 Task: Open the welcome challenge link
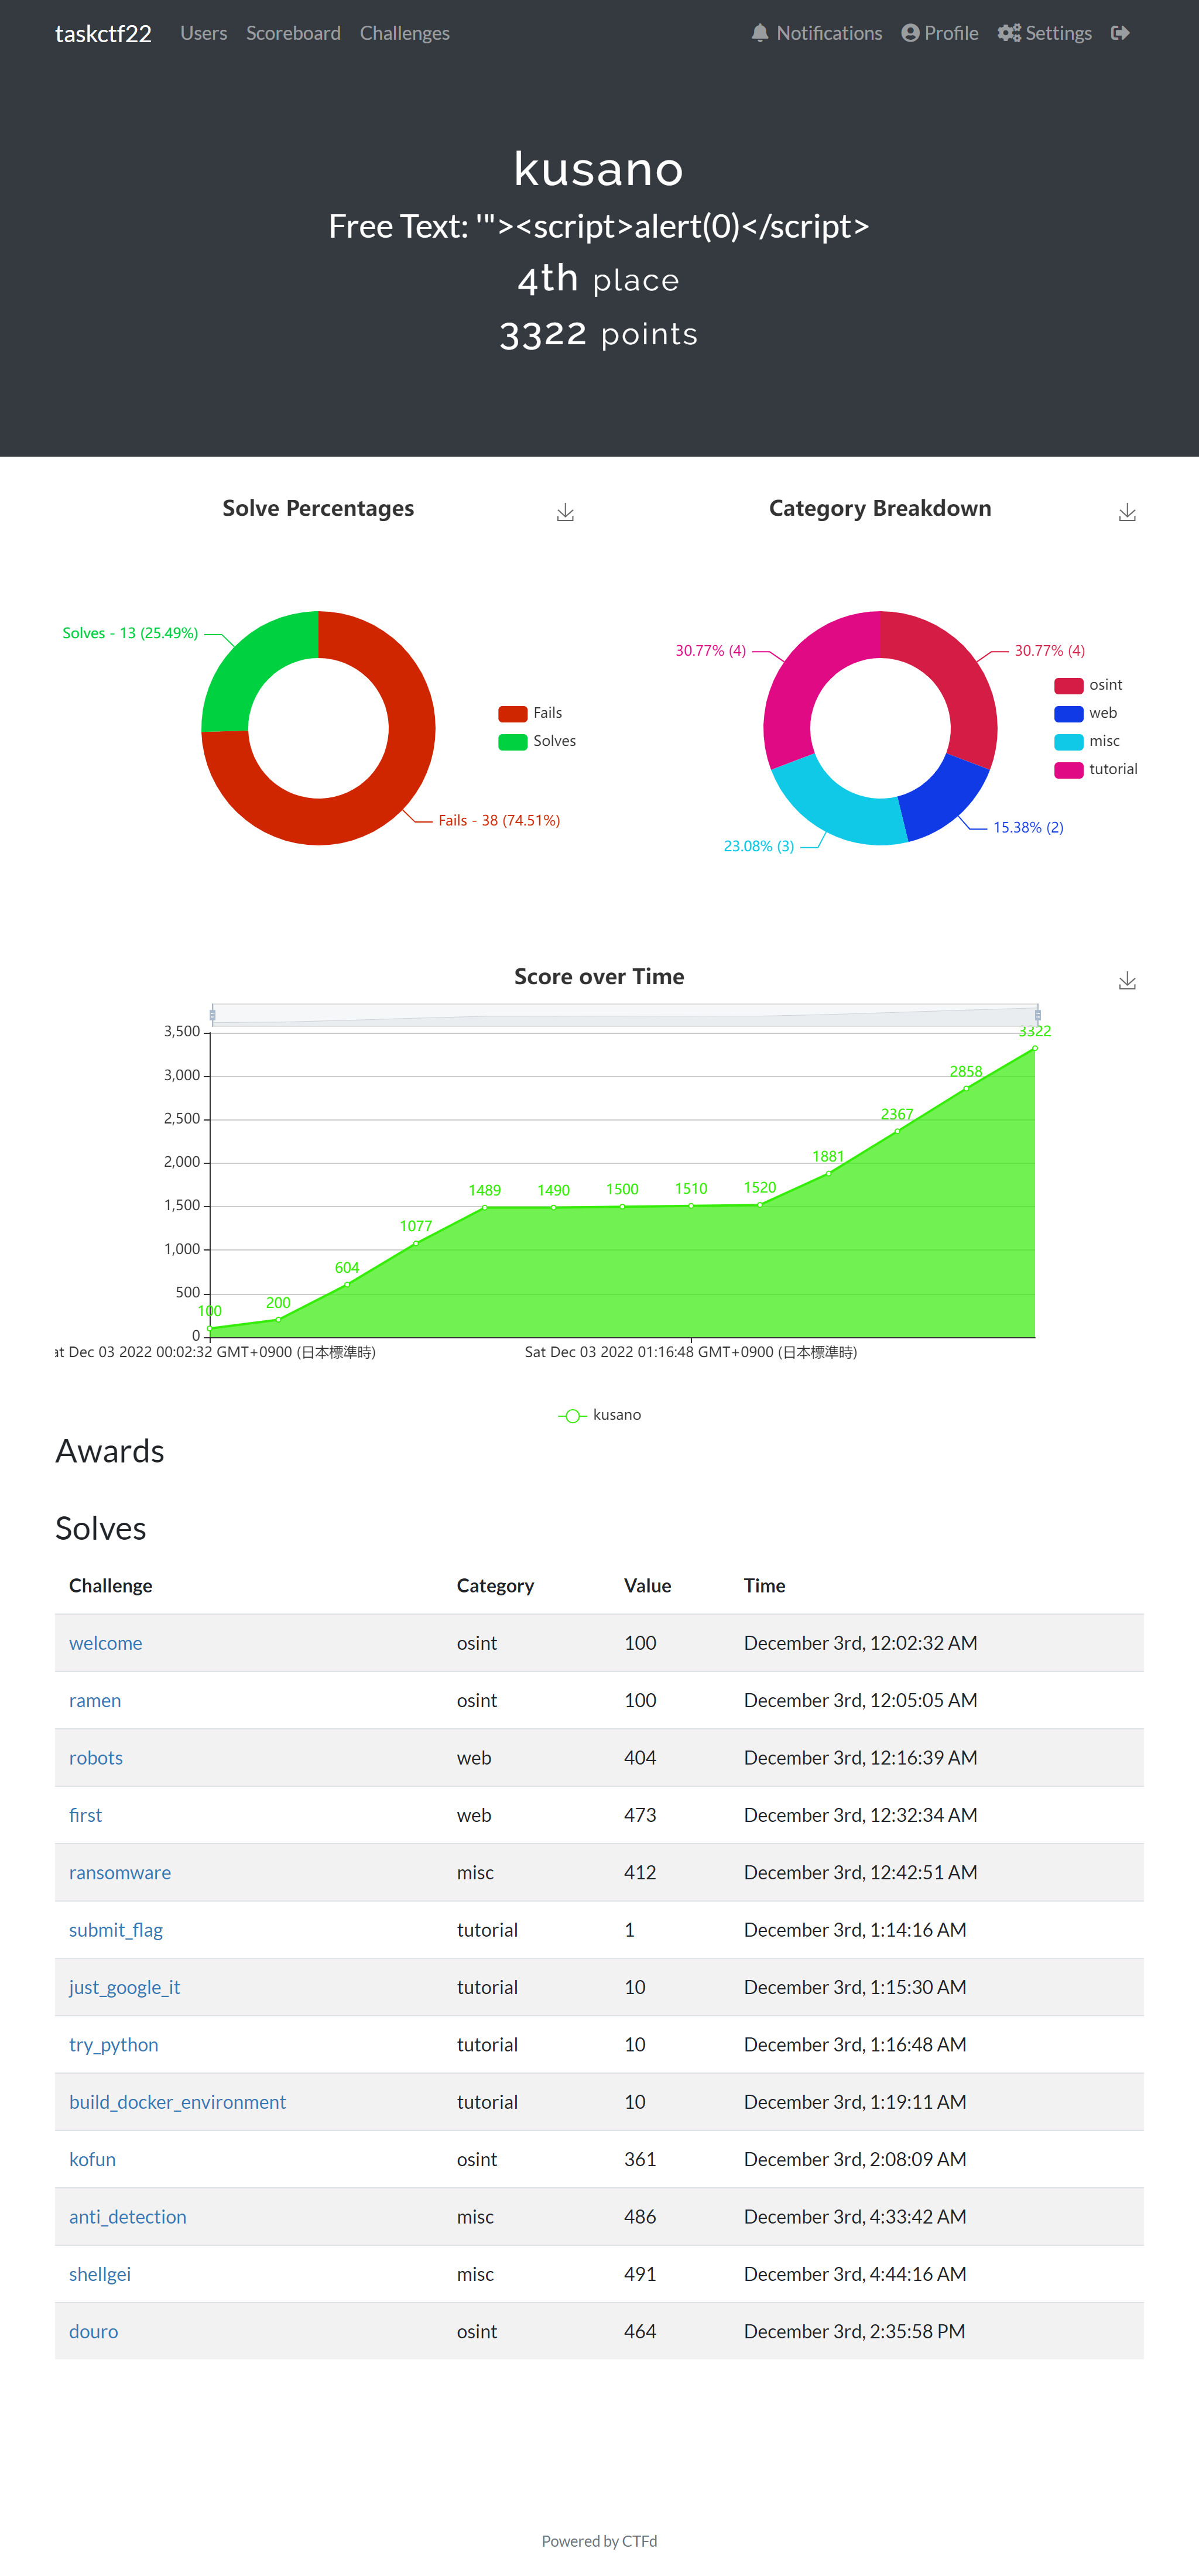coord(105,1642)
